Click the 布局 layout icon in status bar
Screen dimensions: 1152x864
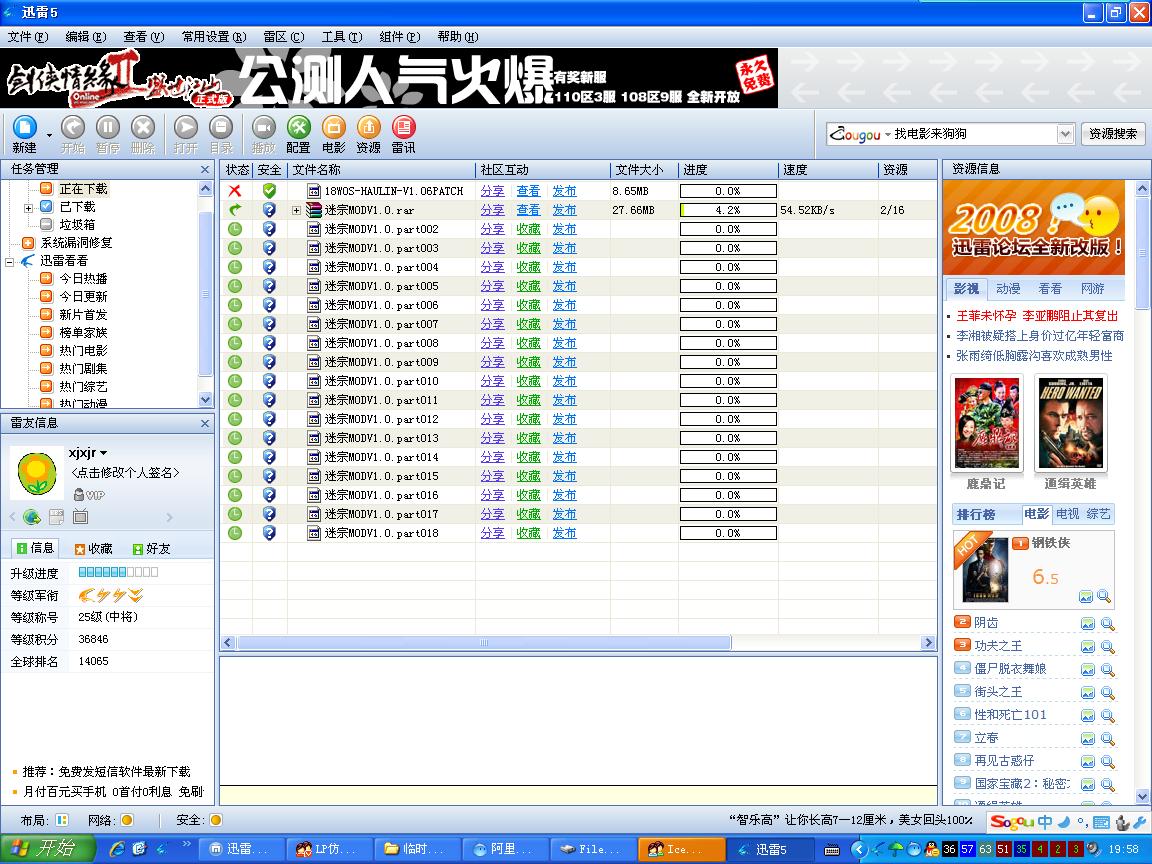pyautogui.click(x=62, y=820)
